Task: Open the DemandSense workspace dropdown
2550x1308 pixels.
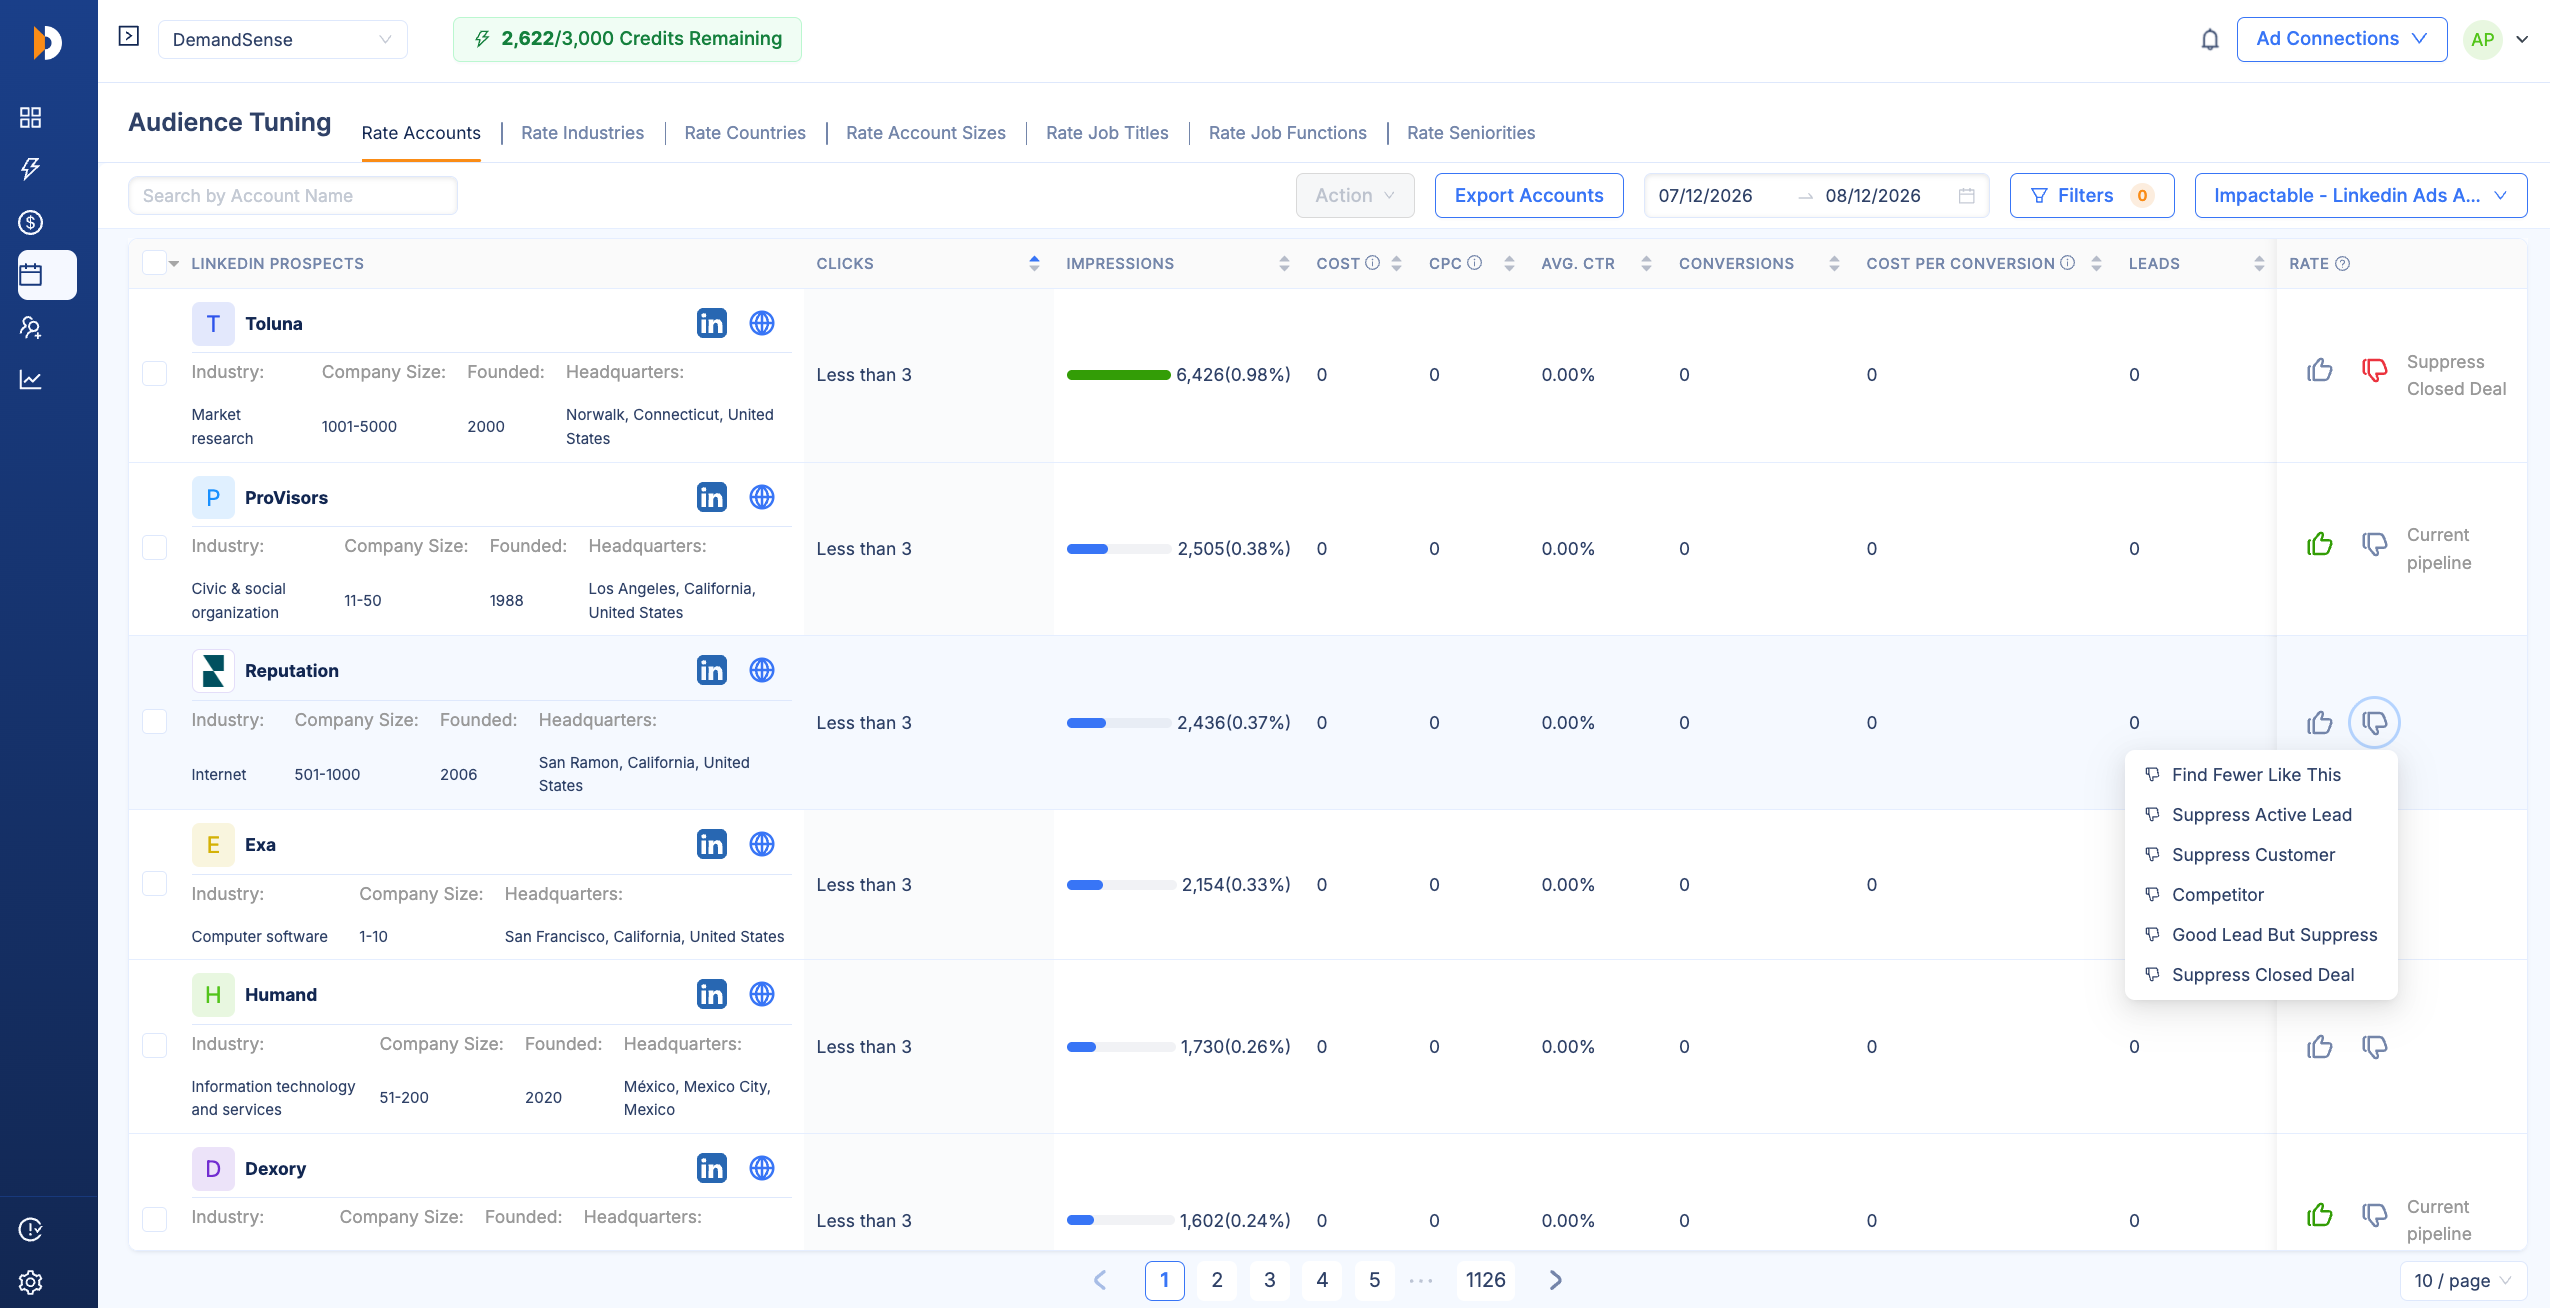Action: pos(282,40)
